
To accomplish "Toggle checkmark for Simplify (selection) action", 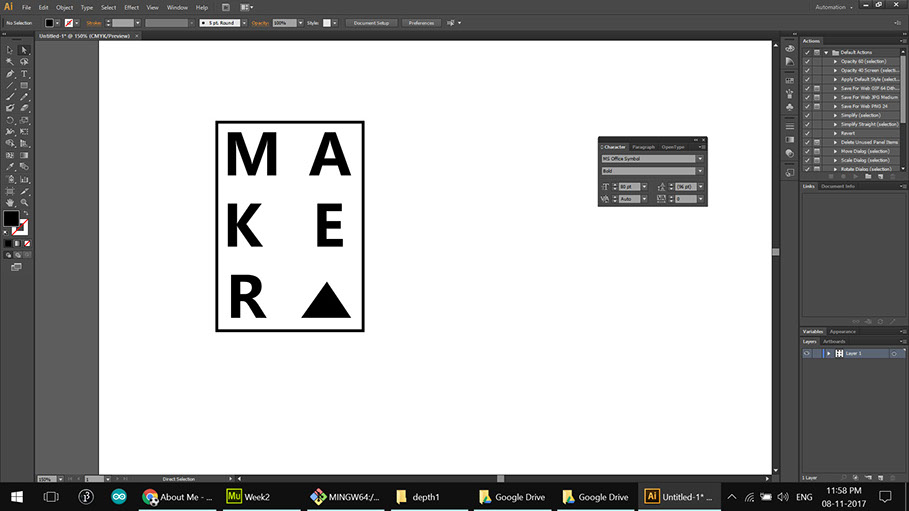I will tap(807, 115).
